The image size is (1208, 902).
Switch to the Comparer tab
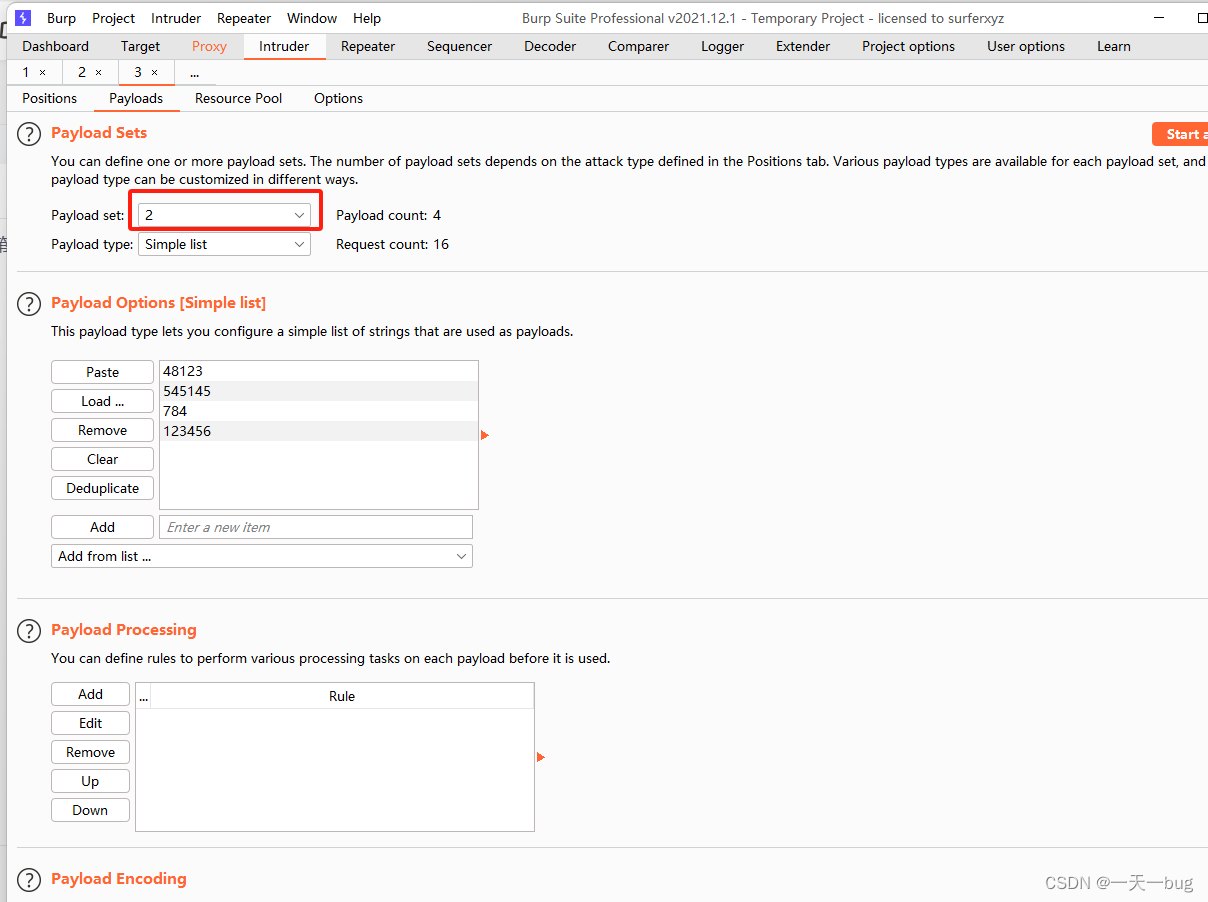click(638, 46)
